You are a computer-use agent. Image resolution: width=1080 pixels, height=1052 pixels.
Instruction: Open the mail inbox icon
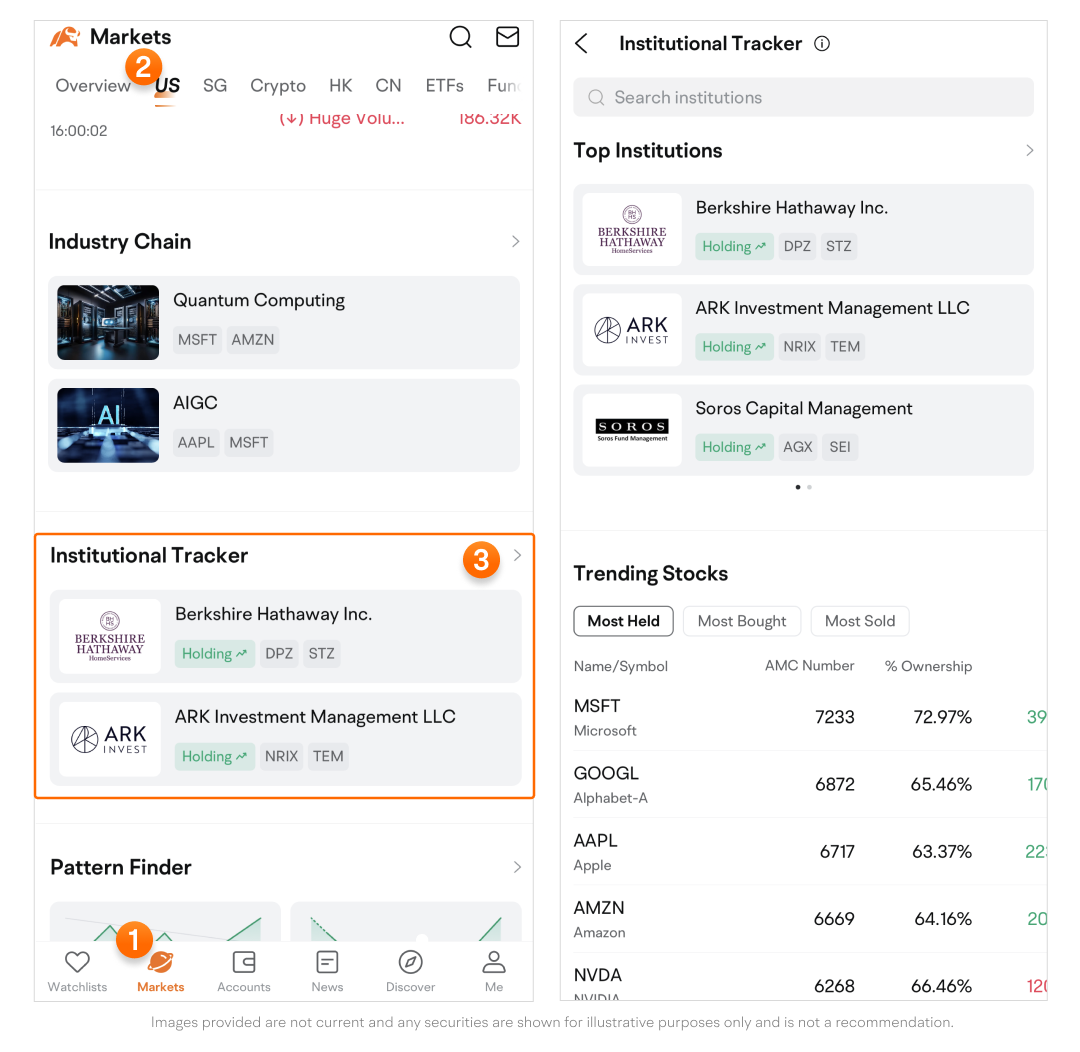point(507,37)
